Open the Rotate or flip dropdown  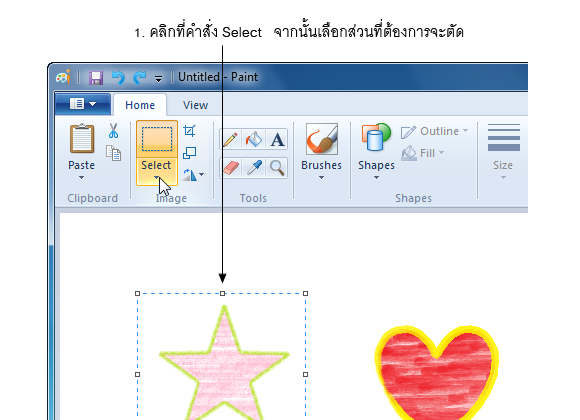click(x=193, y=174)
